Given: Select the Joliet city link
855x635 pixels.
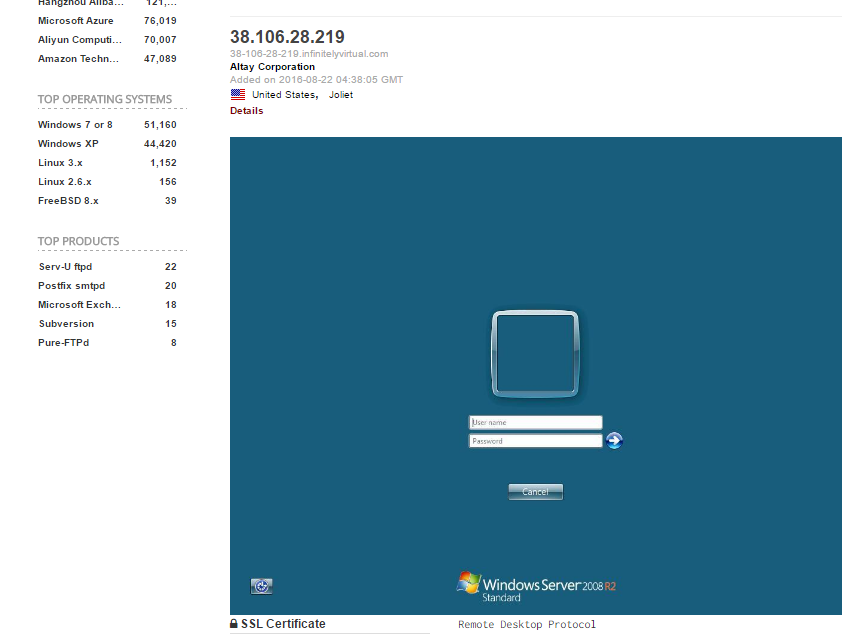Looking at the screenshot, I should pos(341,95).
